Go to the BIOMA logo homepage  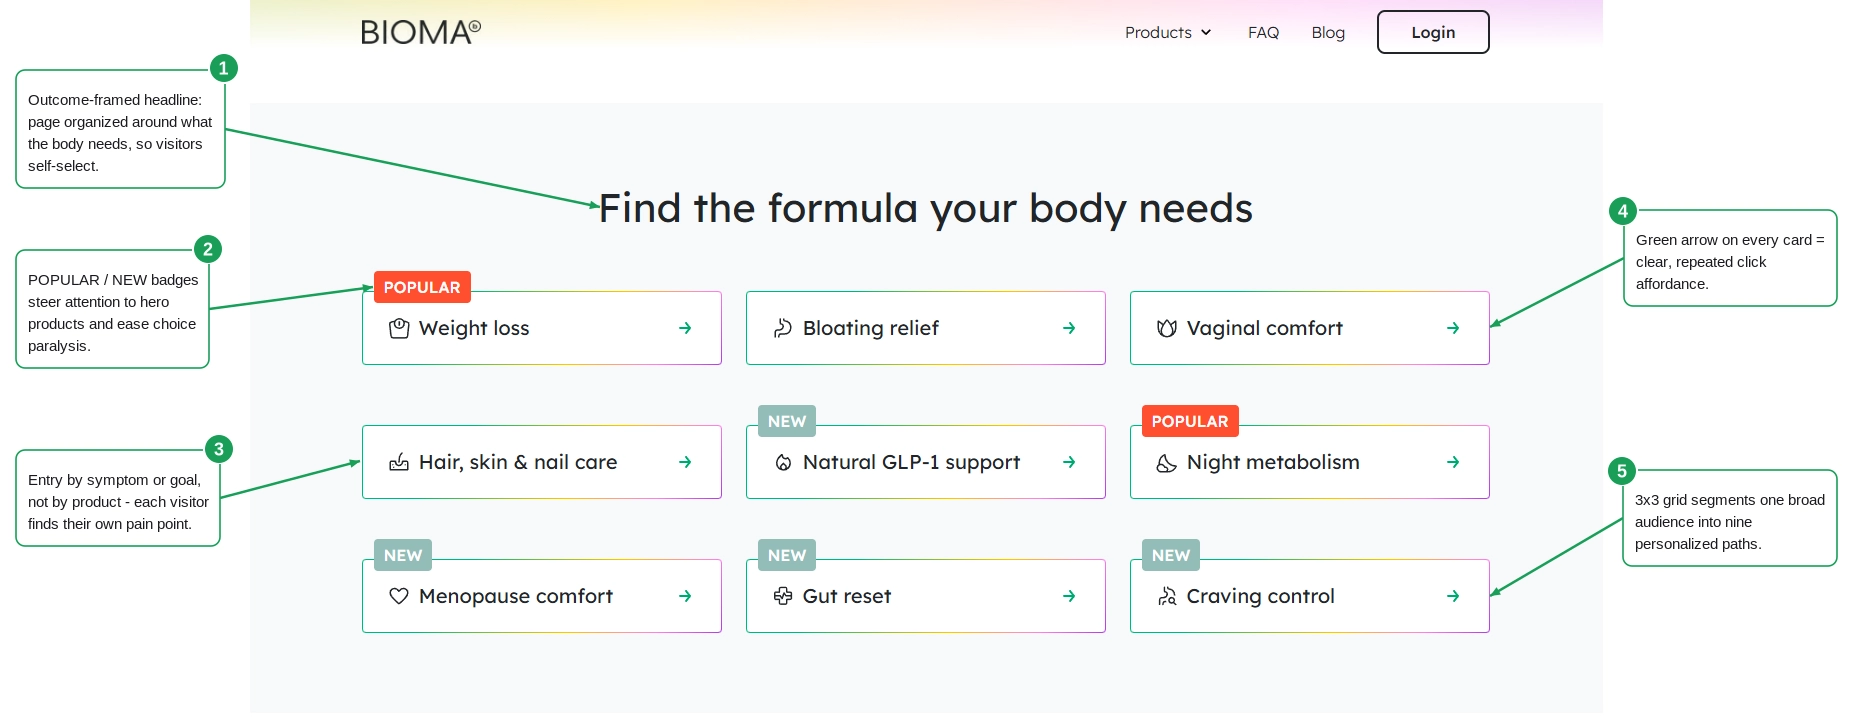coord(421,32)
